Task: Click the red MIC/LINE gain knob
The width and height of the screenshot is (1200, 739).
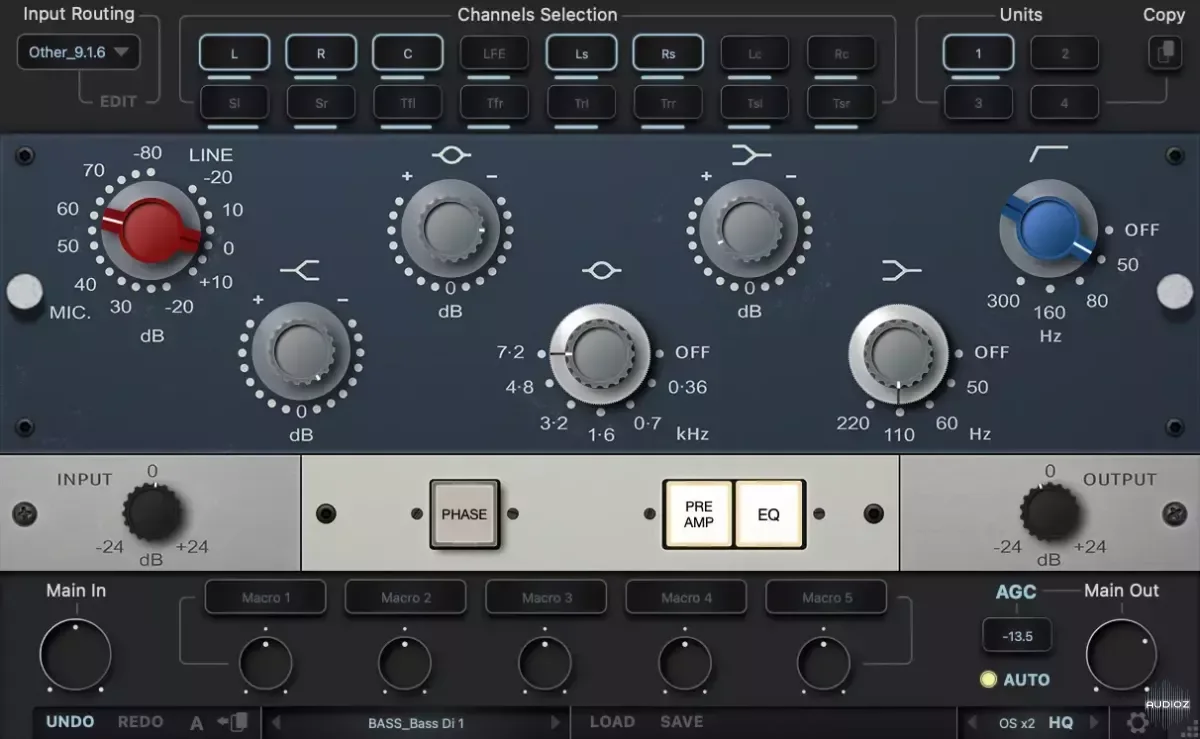Action: click(x=150, y=231)
